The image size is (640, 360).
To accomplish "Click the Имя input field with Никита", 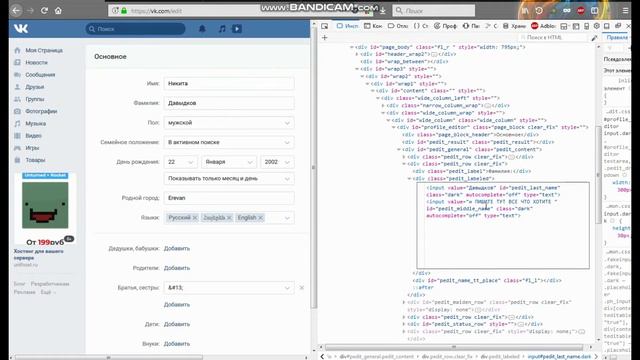I will (229, 84).
